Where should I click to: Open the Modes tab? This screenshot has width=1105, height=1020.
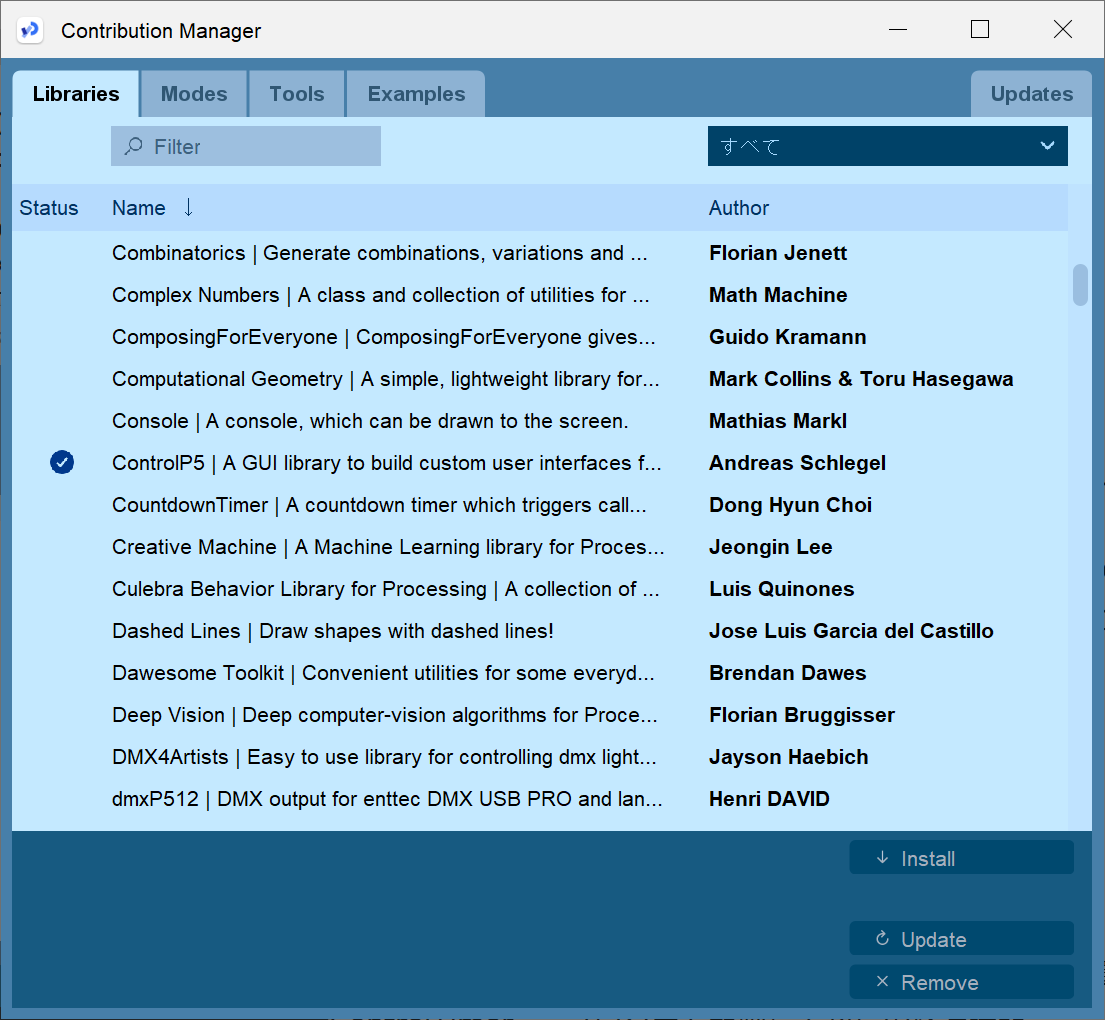pos(194,94)
